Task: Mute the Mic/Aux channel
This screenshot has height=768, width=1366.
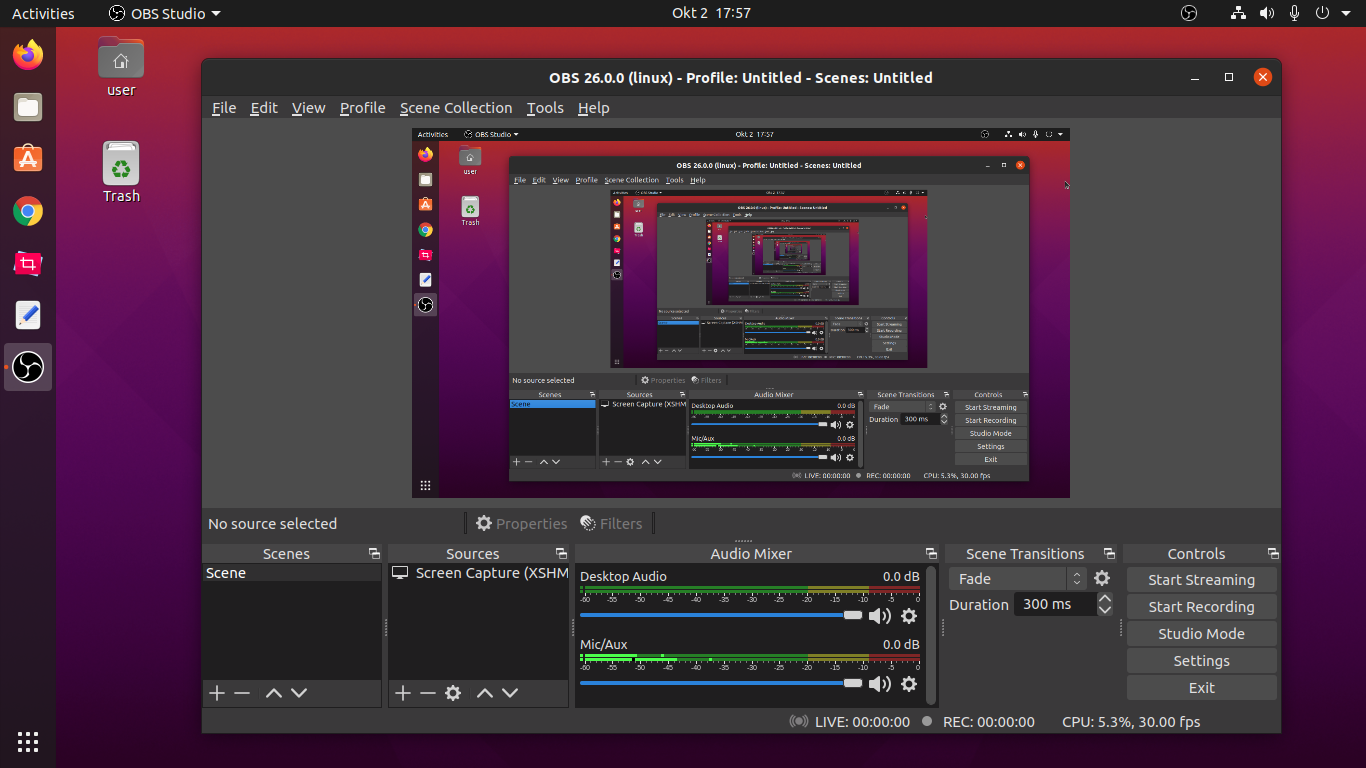Action: [880, 684]
